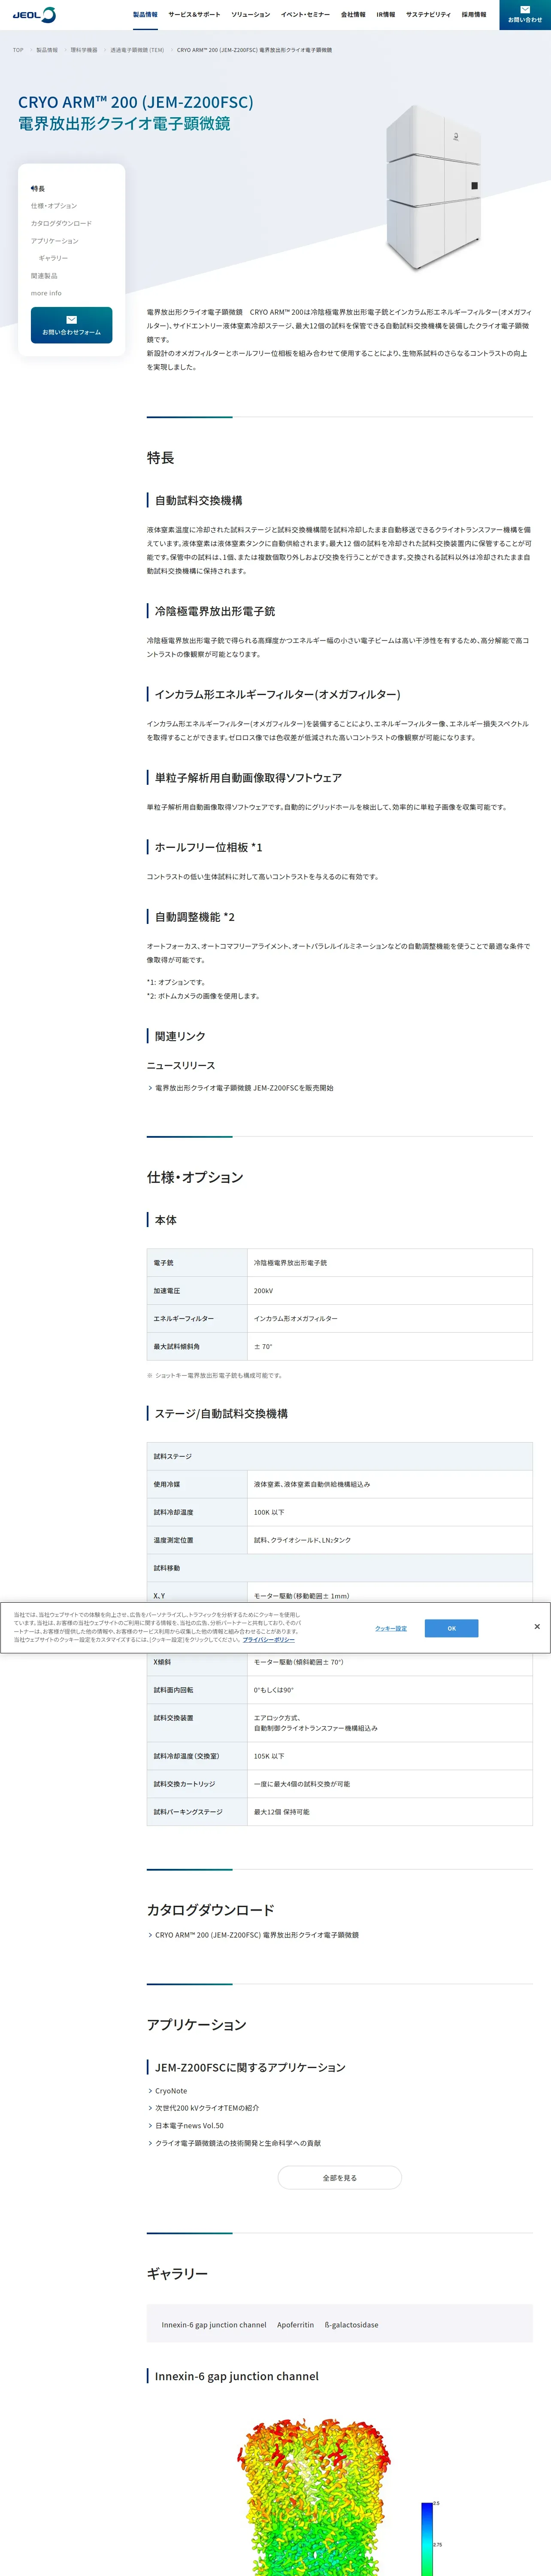Open the 会社情報 menu
This screenshot has width=551, height=2576.
pyautogui.click(x=353, y=15)
